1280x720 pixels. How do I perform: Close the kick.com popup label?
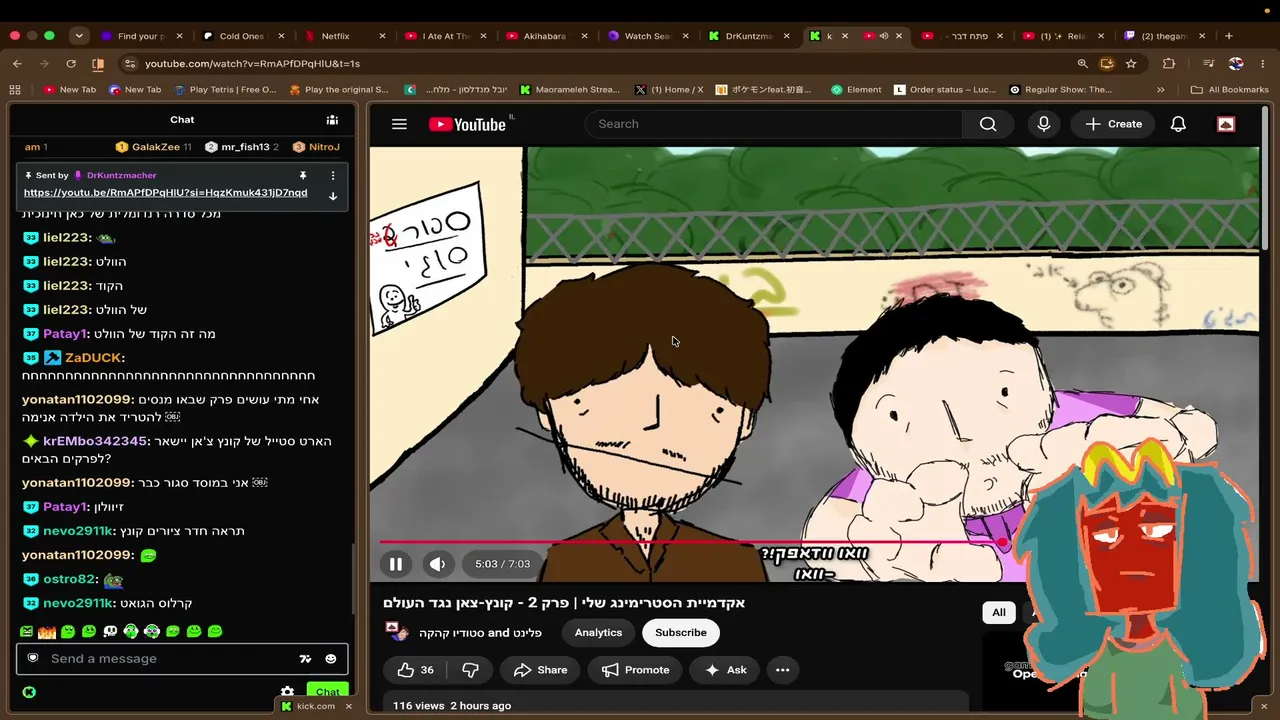tap(348, 706)
